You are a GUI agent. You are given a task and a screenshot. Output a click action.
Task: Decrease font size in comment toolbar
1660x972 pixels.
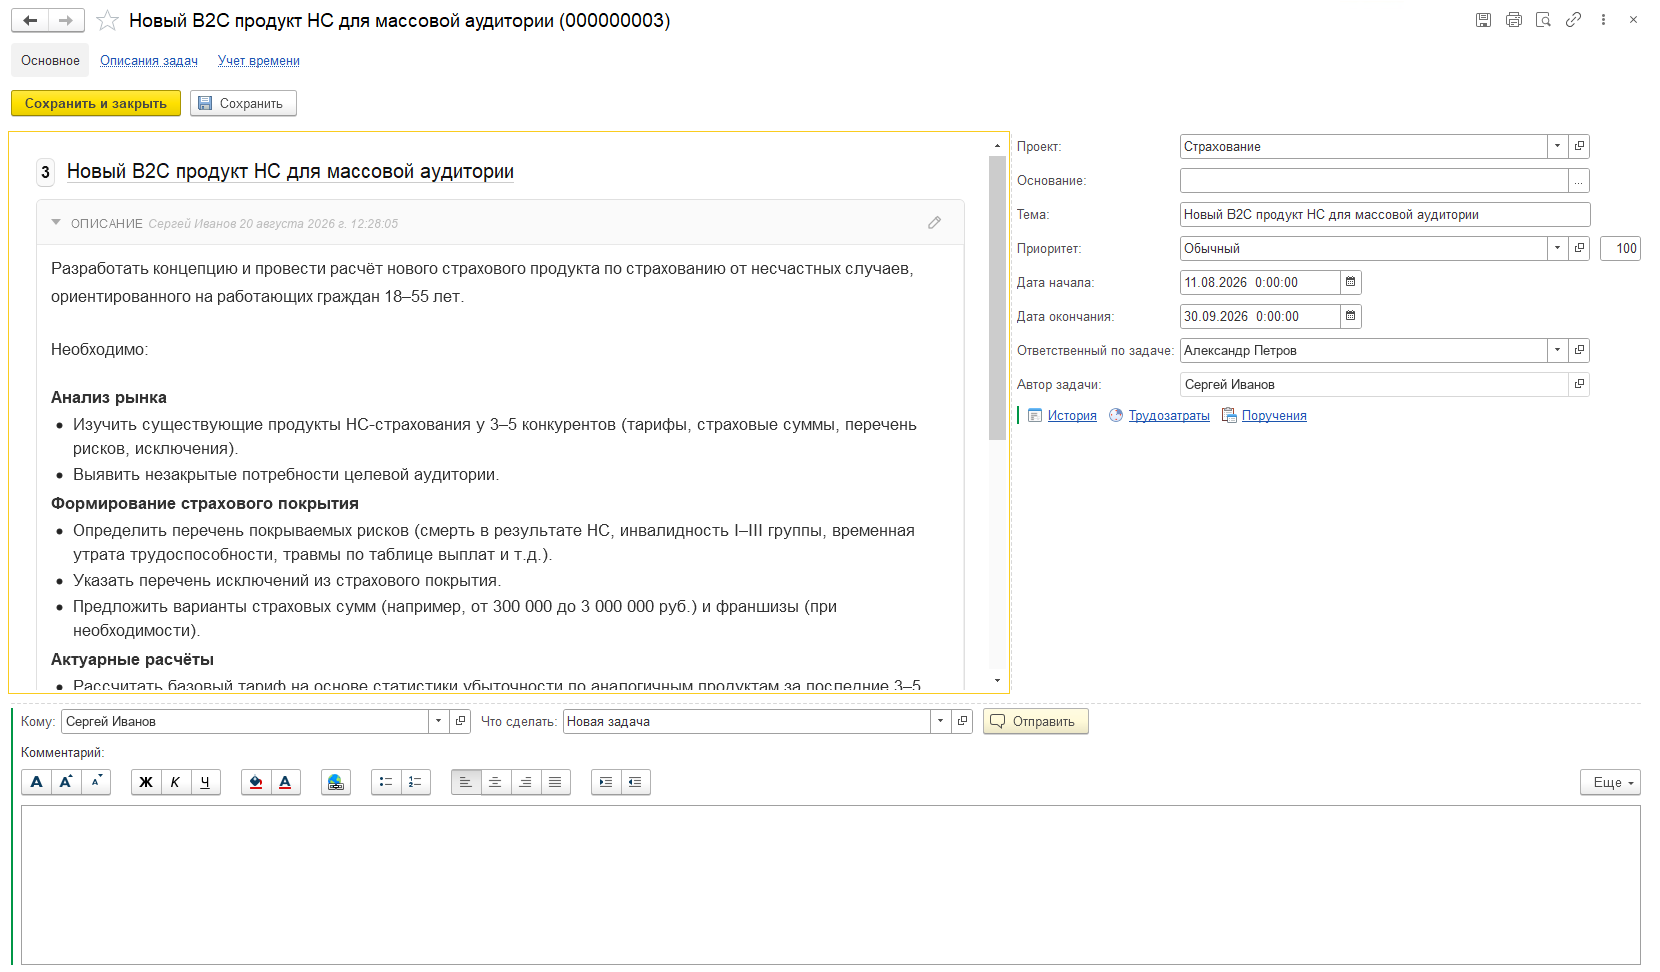(x=96, y=782)
